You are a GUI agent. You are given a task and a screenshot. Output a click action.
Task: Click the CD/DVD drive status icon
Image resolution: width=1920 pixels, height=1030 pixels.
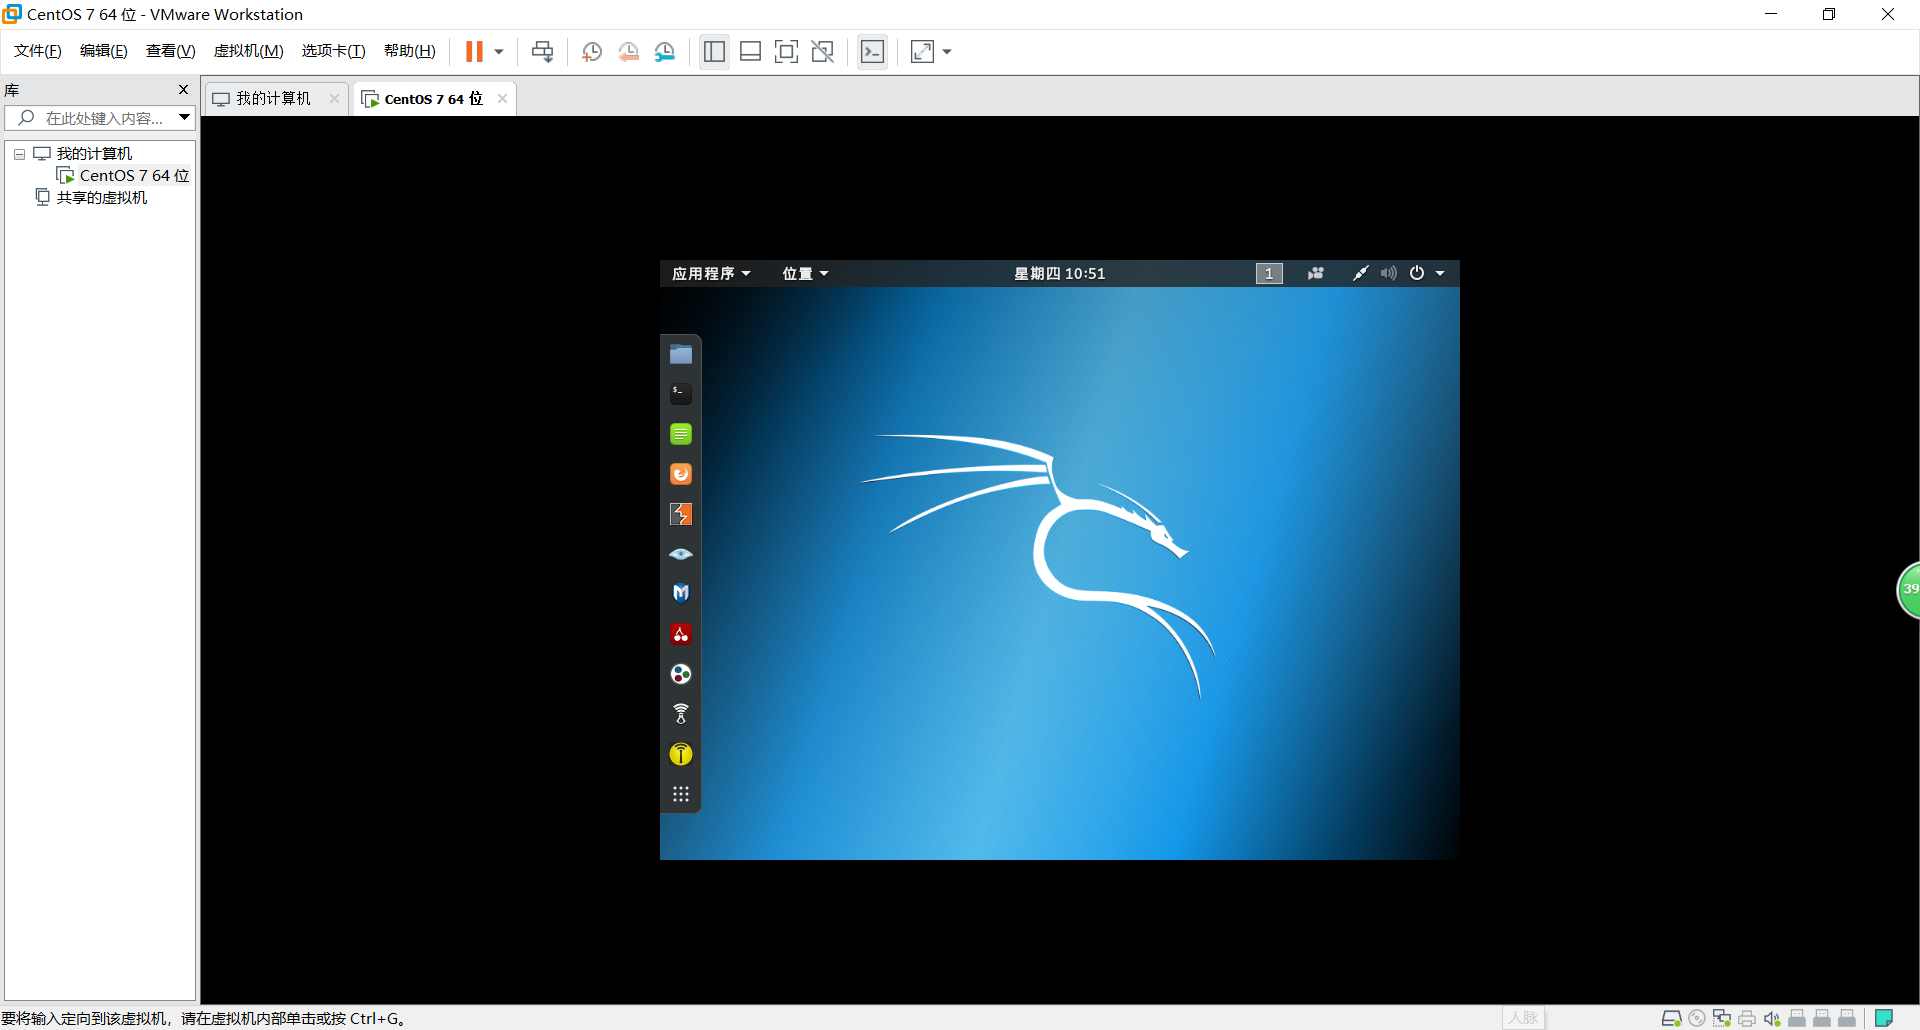pyautogui.click(x=1697, y=1018)
